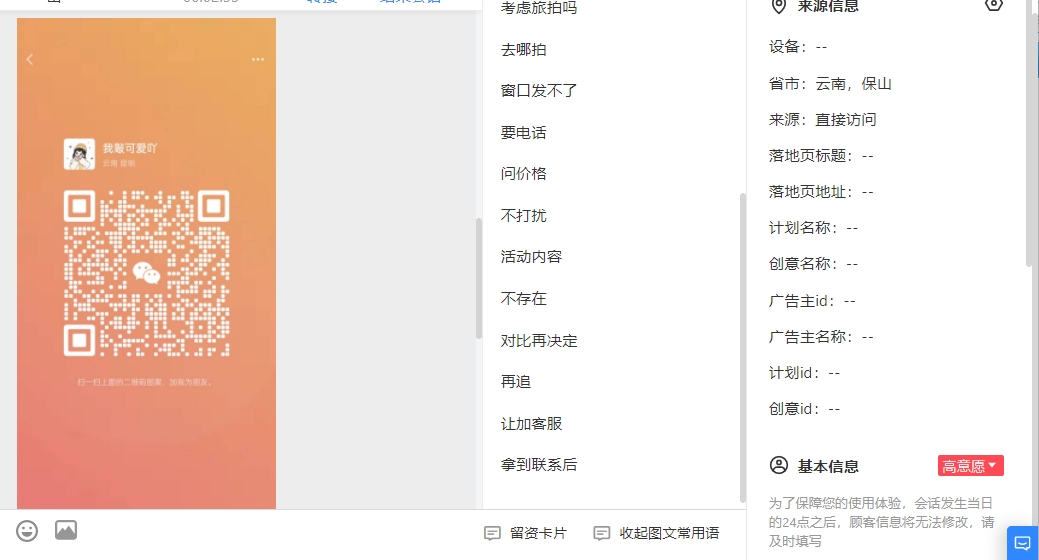The height and width of the screenshot is (560, 1039).
Task: Click the 留资卡片 button
Action: coord(525,533)
